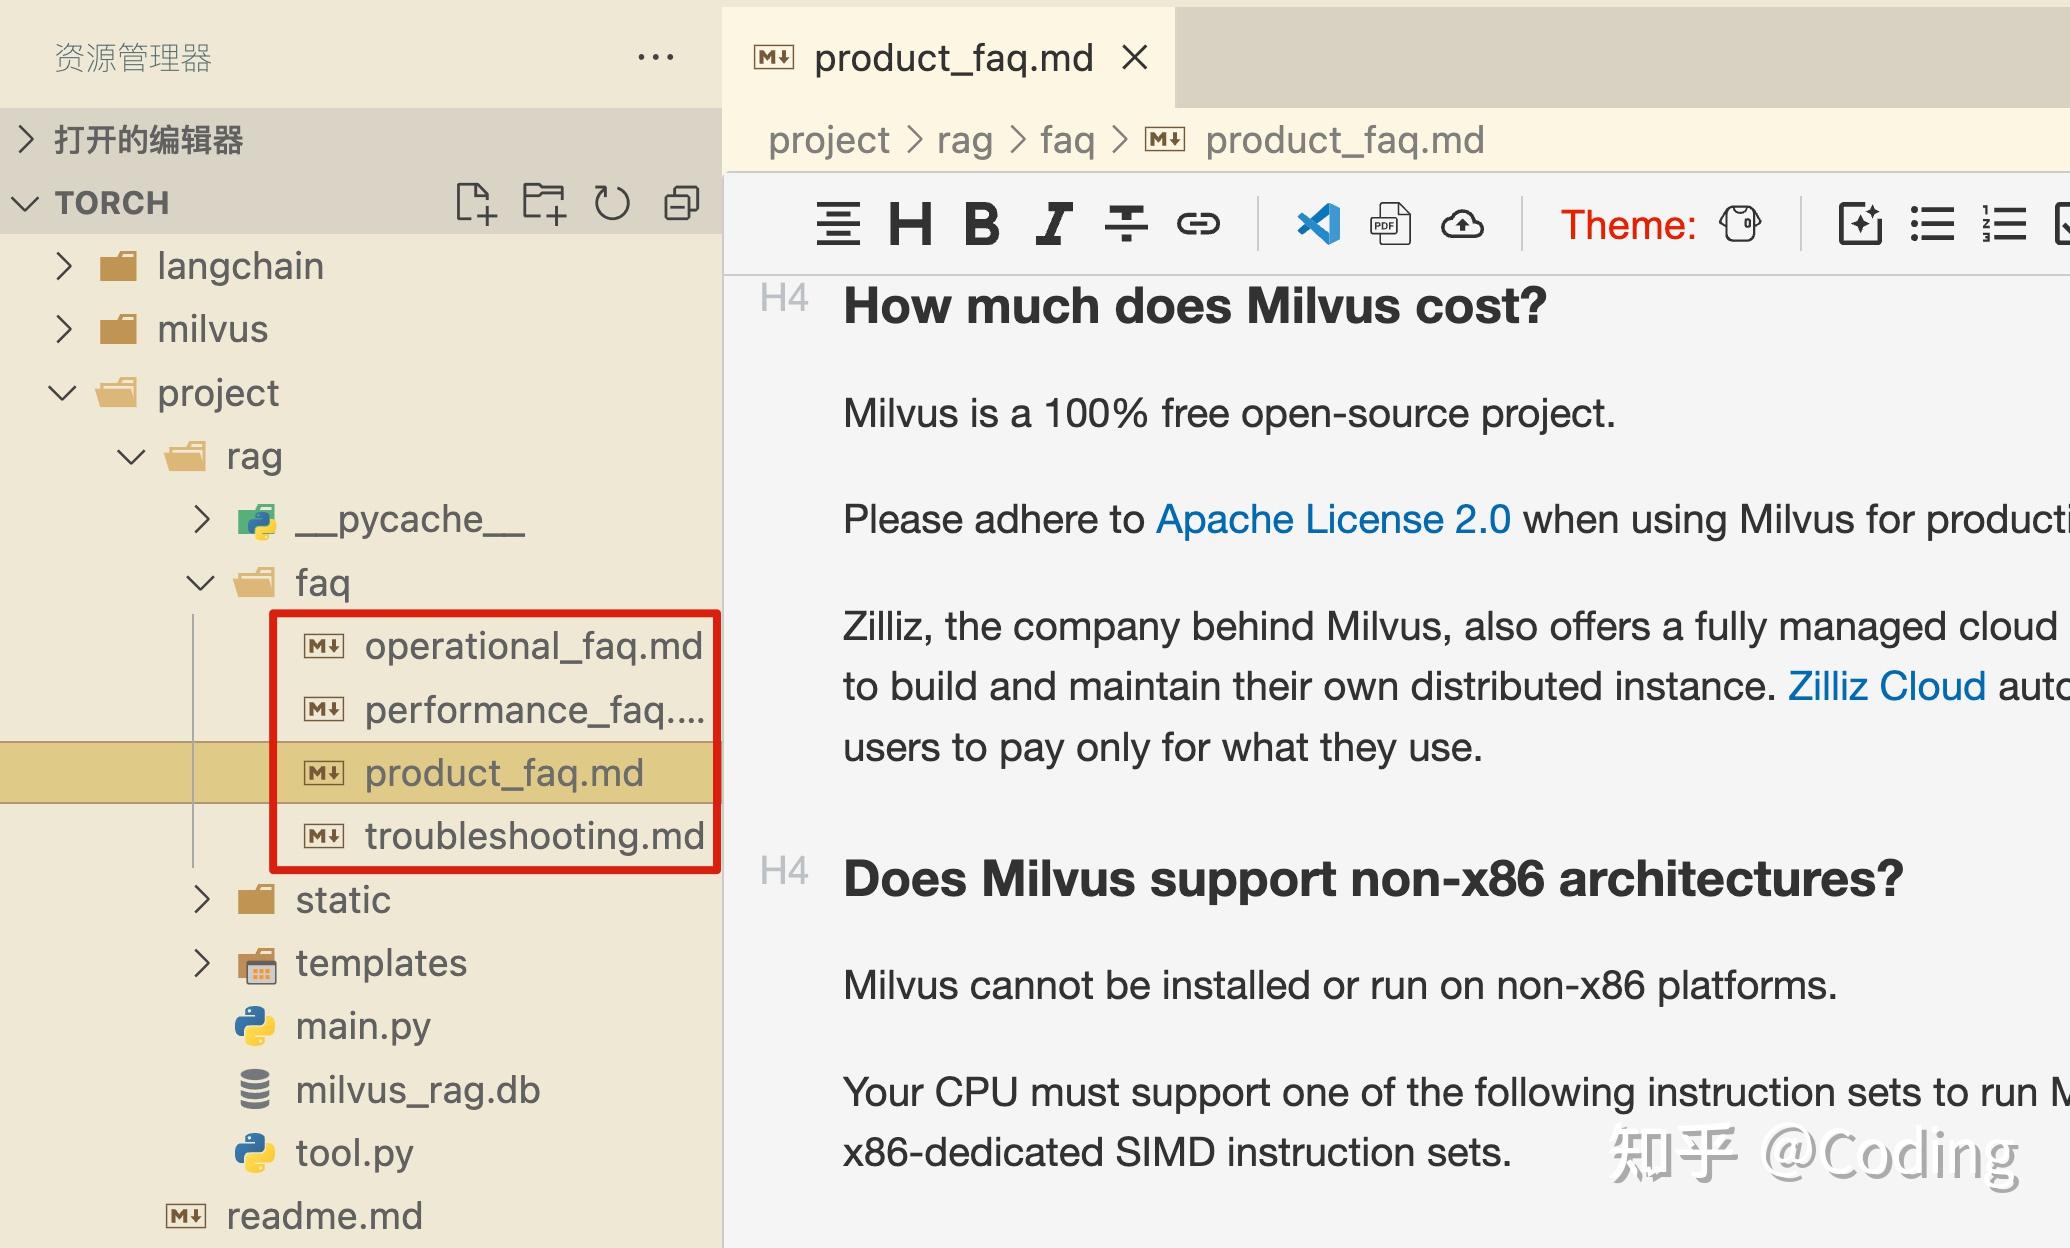Open the VS Code icon in the toolbar
2070x1248 pixels.
tap(1318, 223)
